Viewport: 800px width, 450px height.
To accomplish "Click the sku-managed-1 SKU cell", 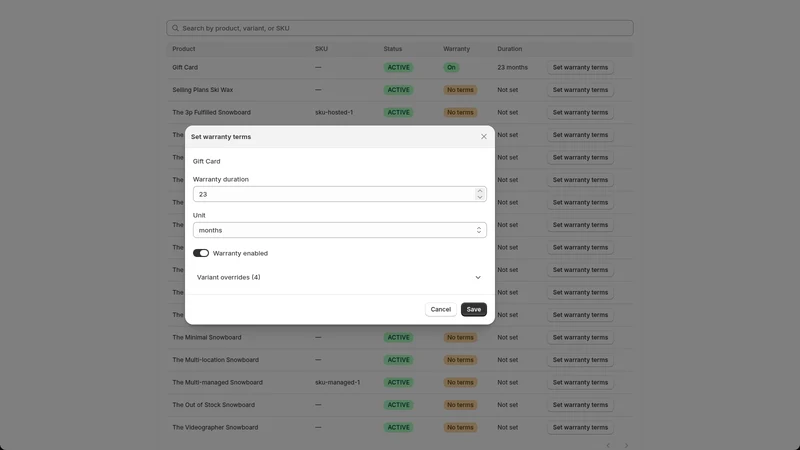I will [337, 382].
